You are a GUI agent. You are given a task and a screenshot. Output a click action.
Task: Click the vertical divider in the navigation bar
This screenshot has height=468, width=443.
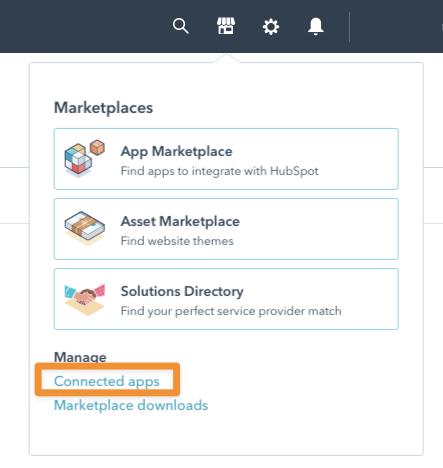[349, 27]
